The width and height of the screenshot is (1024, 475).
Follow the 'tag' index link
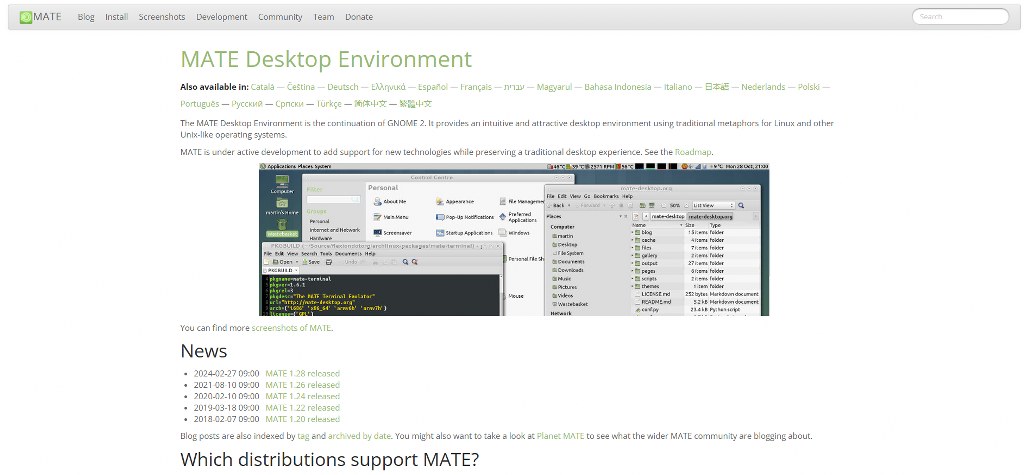(x=303, y=436)
